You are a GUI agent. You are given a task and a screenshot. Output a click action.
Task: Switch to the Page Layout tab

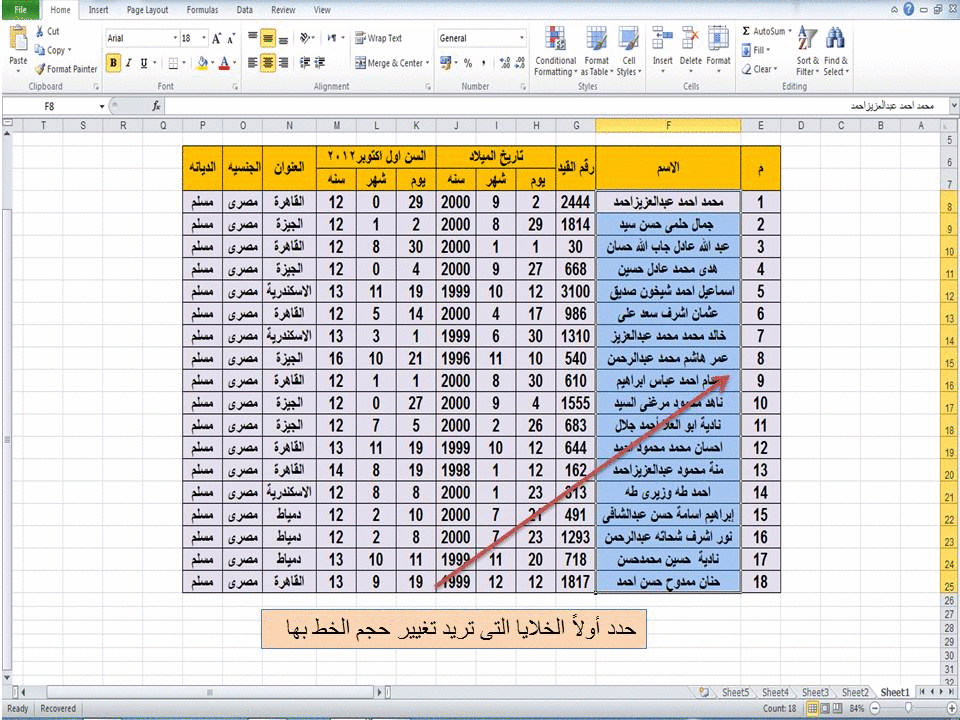[148, 10]
